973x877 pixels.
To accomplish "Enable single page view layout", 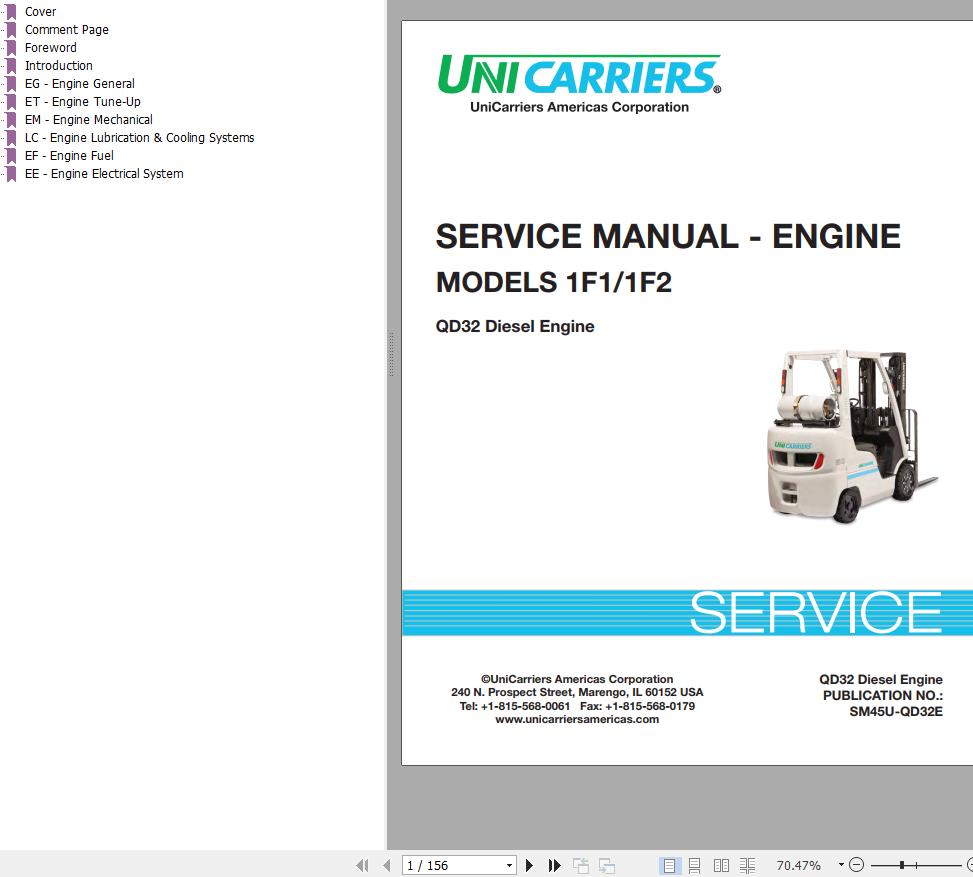I will click(x=671, y=864).
